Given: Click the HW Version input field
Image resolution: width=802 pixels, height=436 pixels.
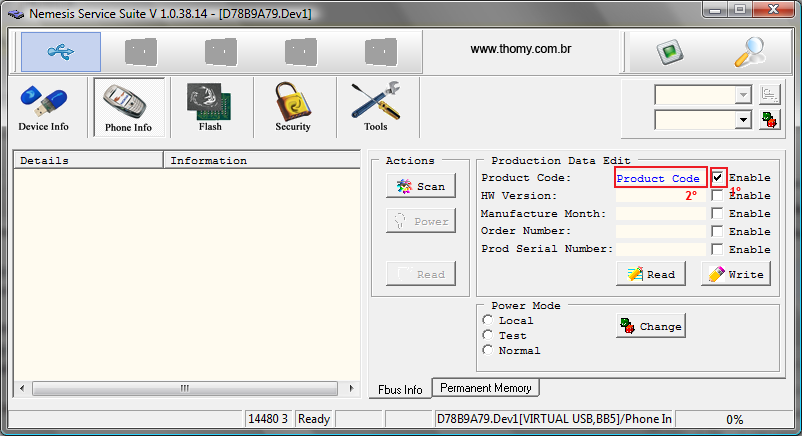Looking at the screenshot, I should point(661,195).
